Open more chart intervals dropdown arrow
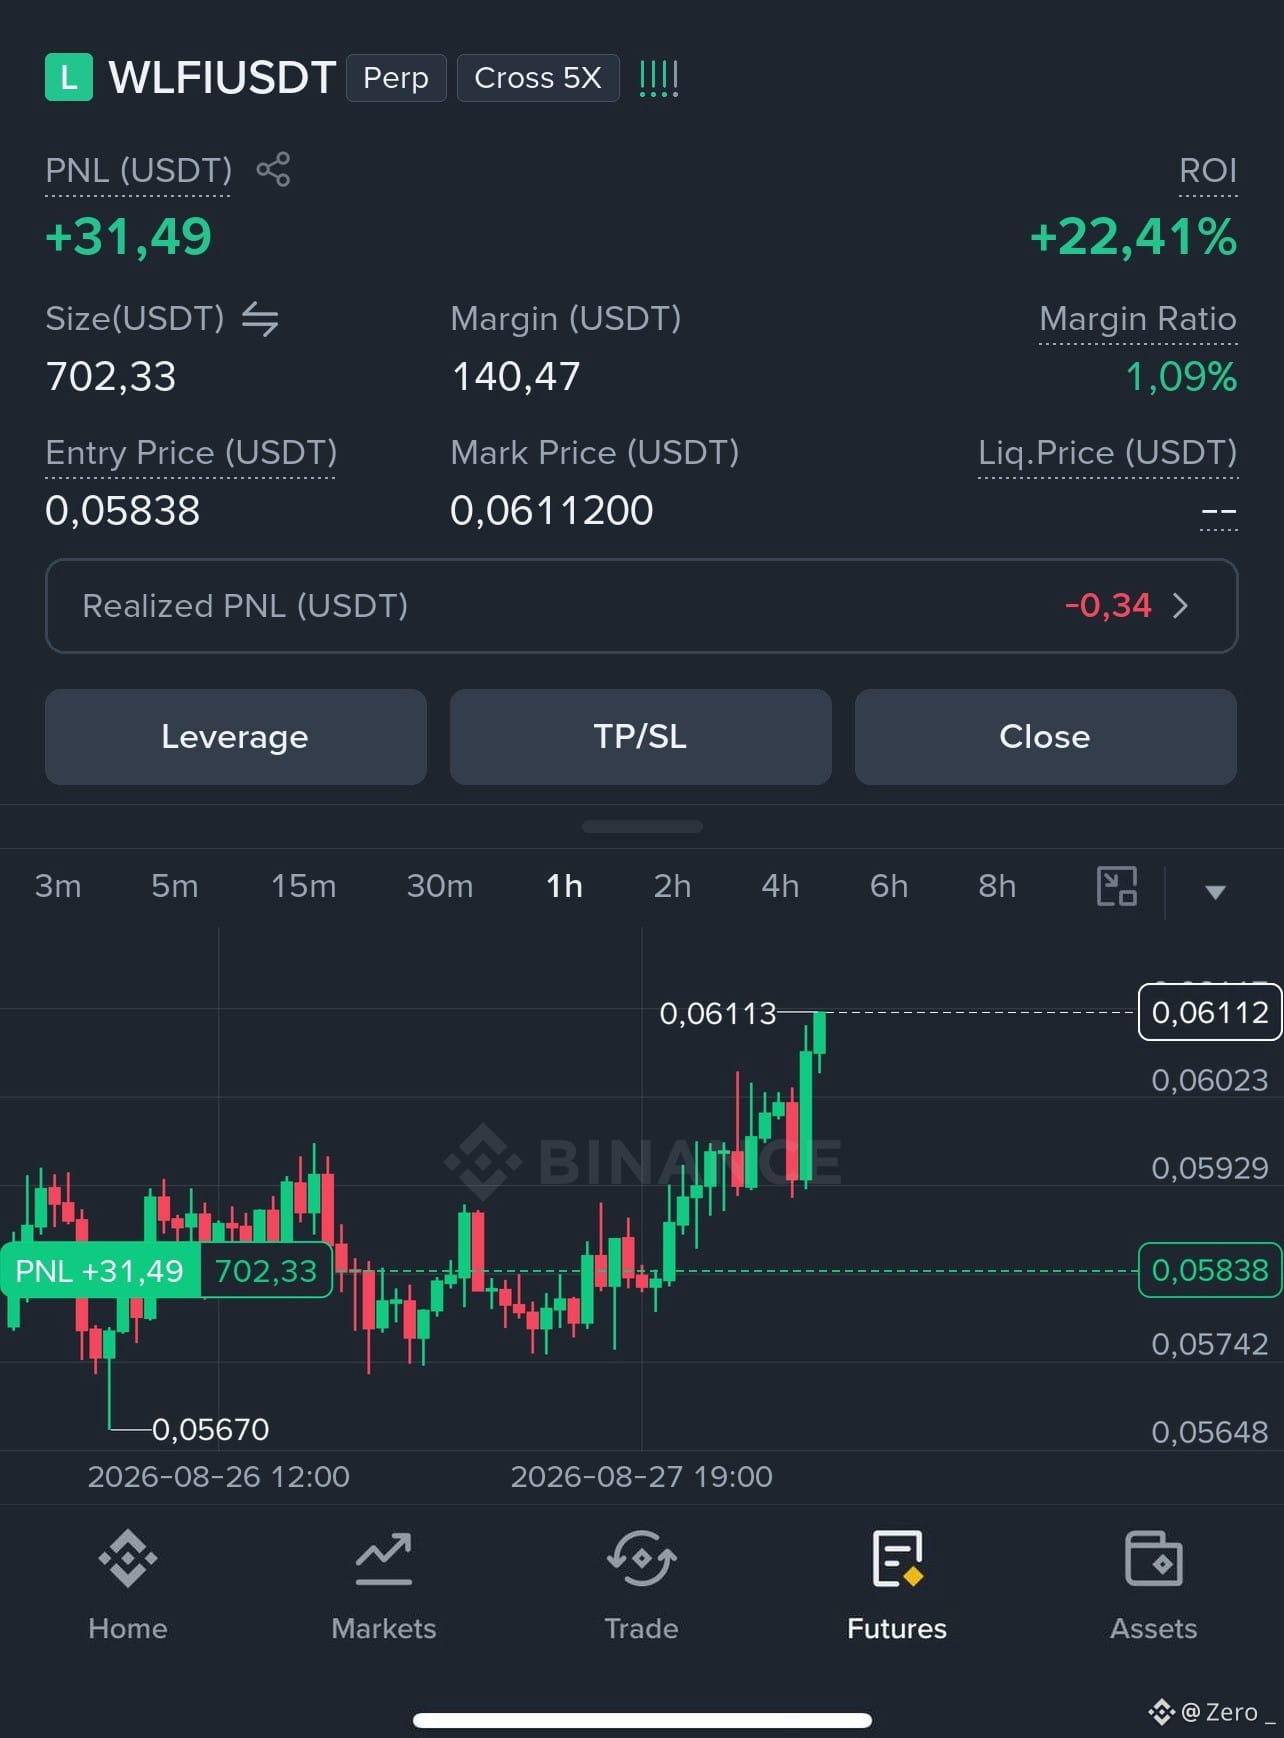This screenshot has height=1738, width=1284. tap(1215, 891)
